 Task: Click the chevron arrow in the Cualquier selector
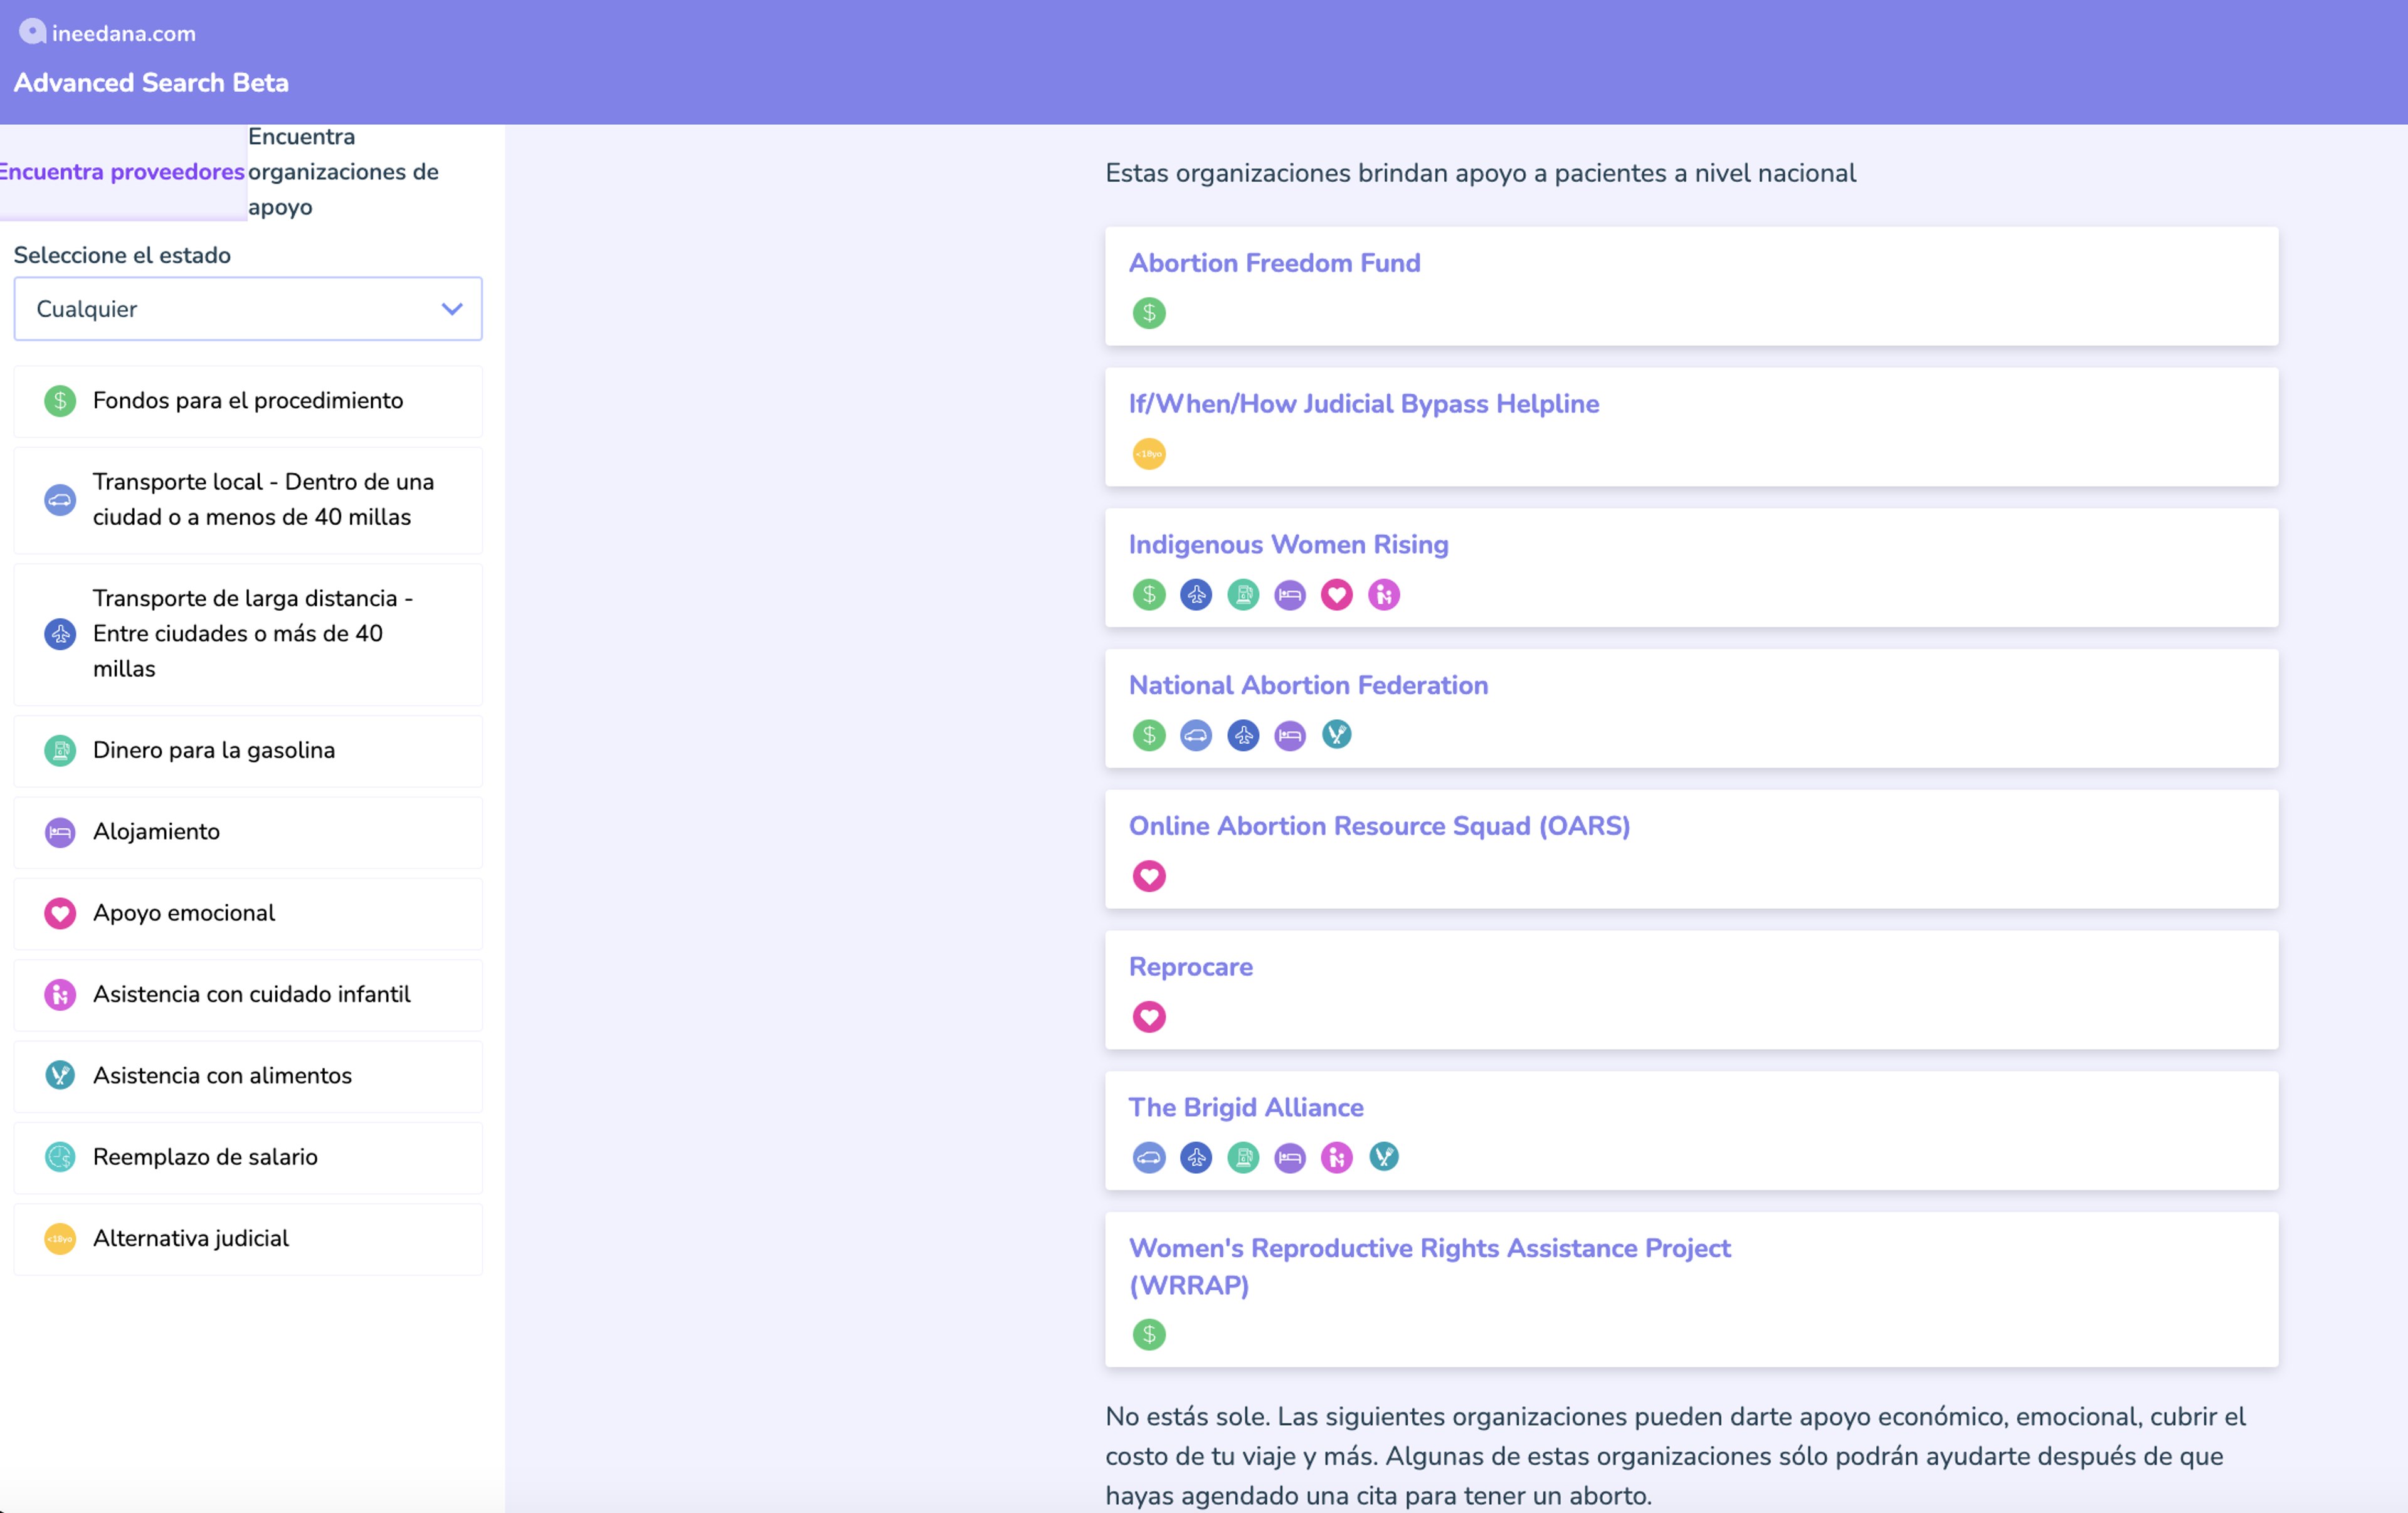(452, 309)
